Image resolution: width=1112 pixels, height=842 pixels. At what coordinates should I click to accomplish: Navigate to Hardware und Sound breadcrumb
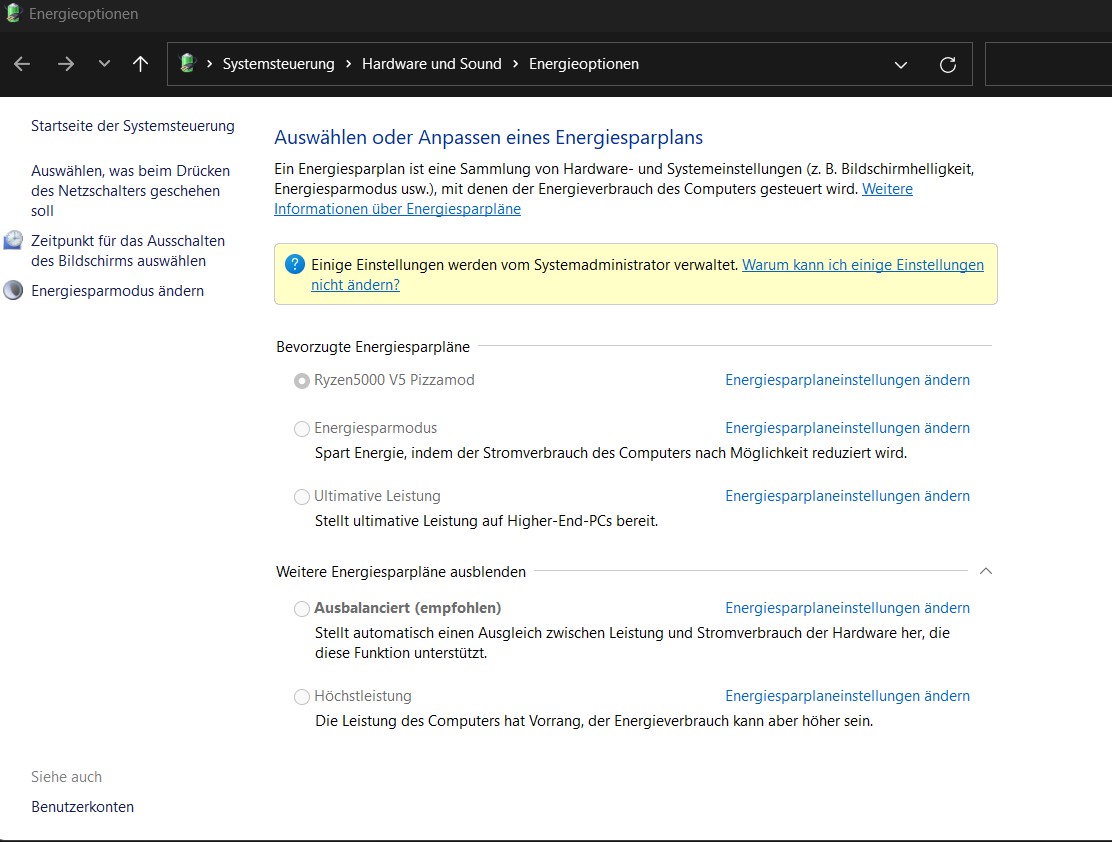point(431,64)
